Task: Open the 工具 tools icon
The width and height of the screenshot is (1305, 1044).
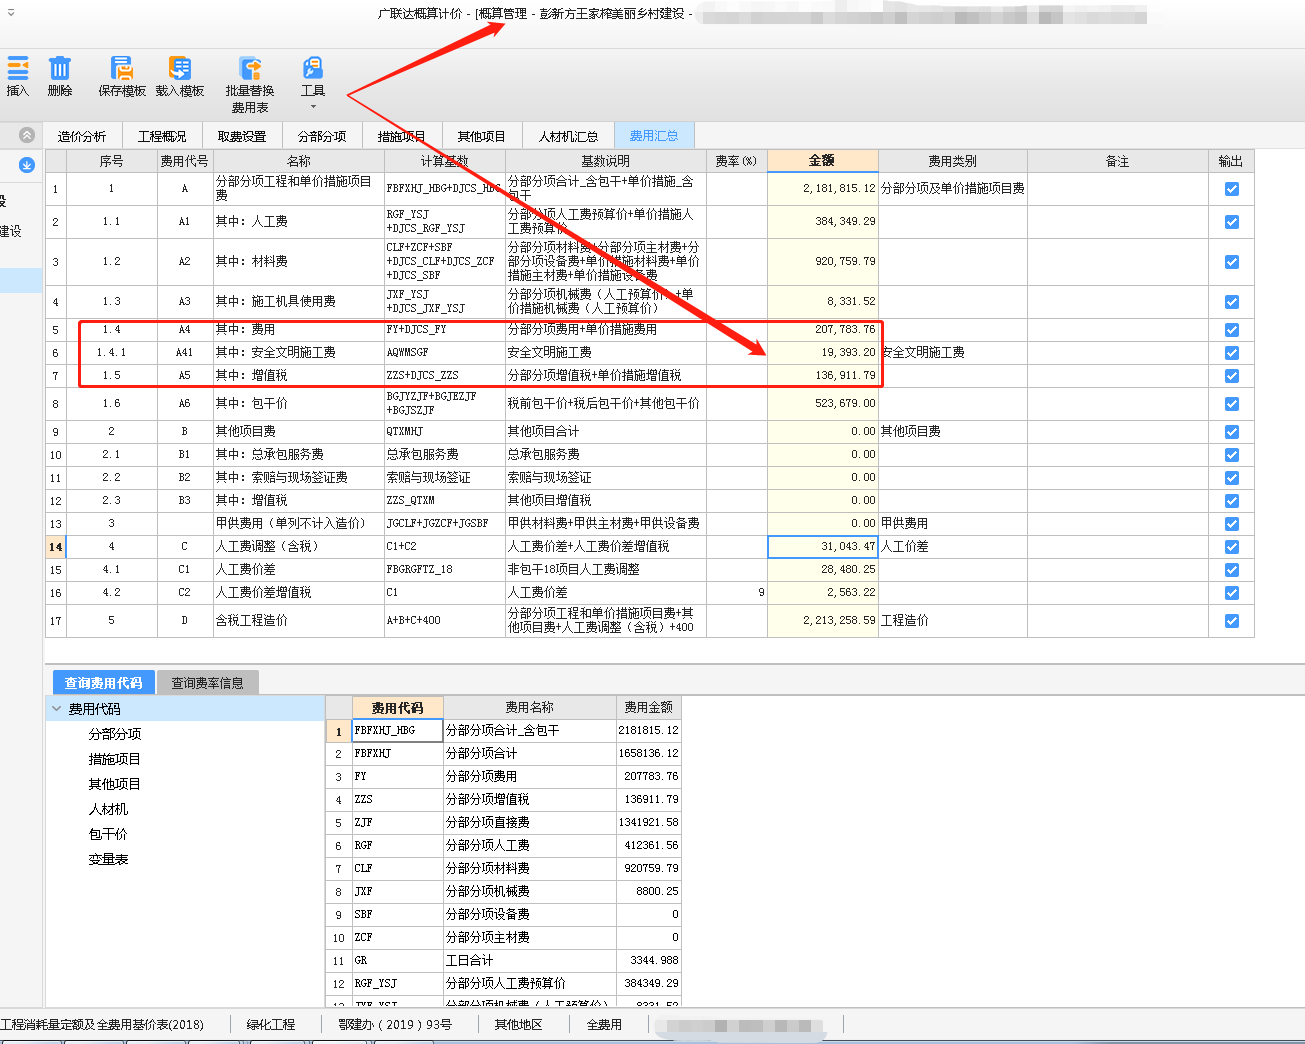Action: tap(313, 68)
